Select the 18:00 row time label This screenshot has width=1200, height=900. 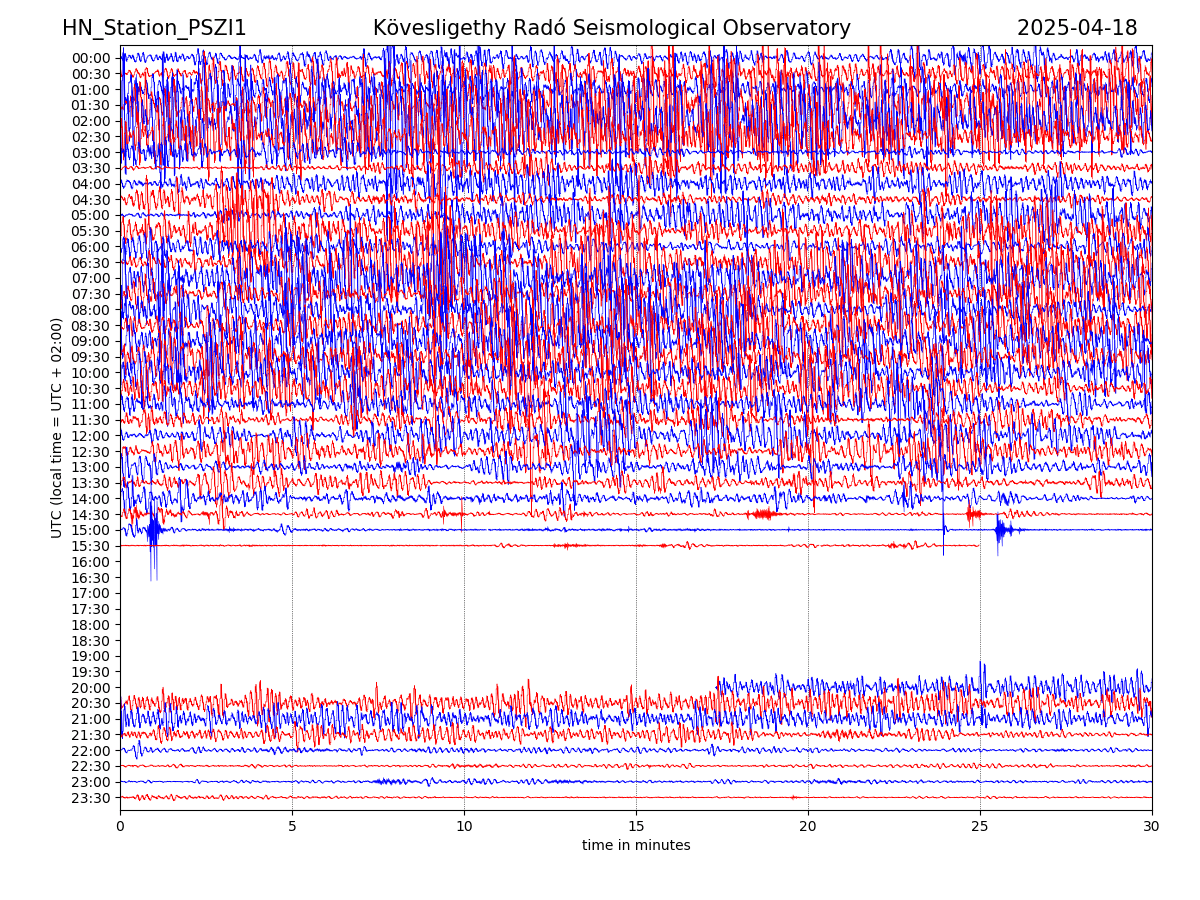coord(91,625)
